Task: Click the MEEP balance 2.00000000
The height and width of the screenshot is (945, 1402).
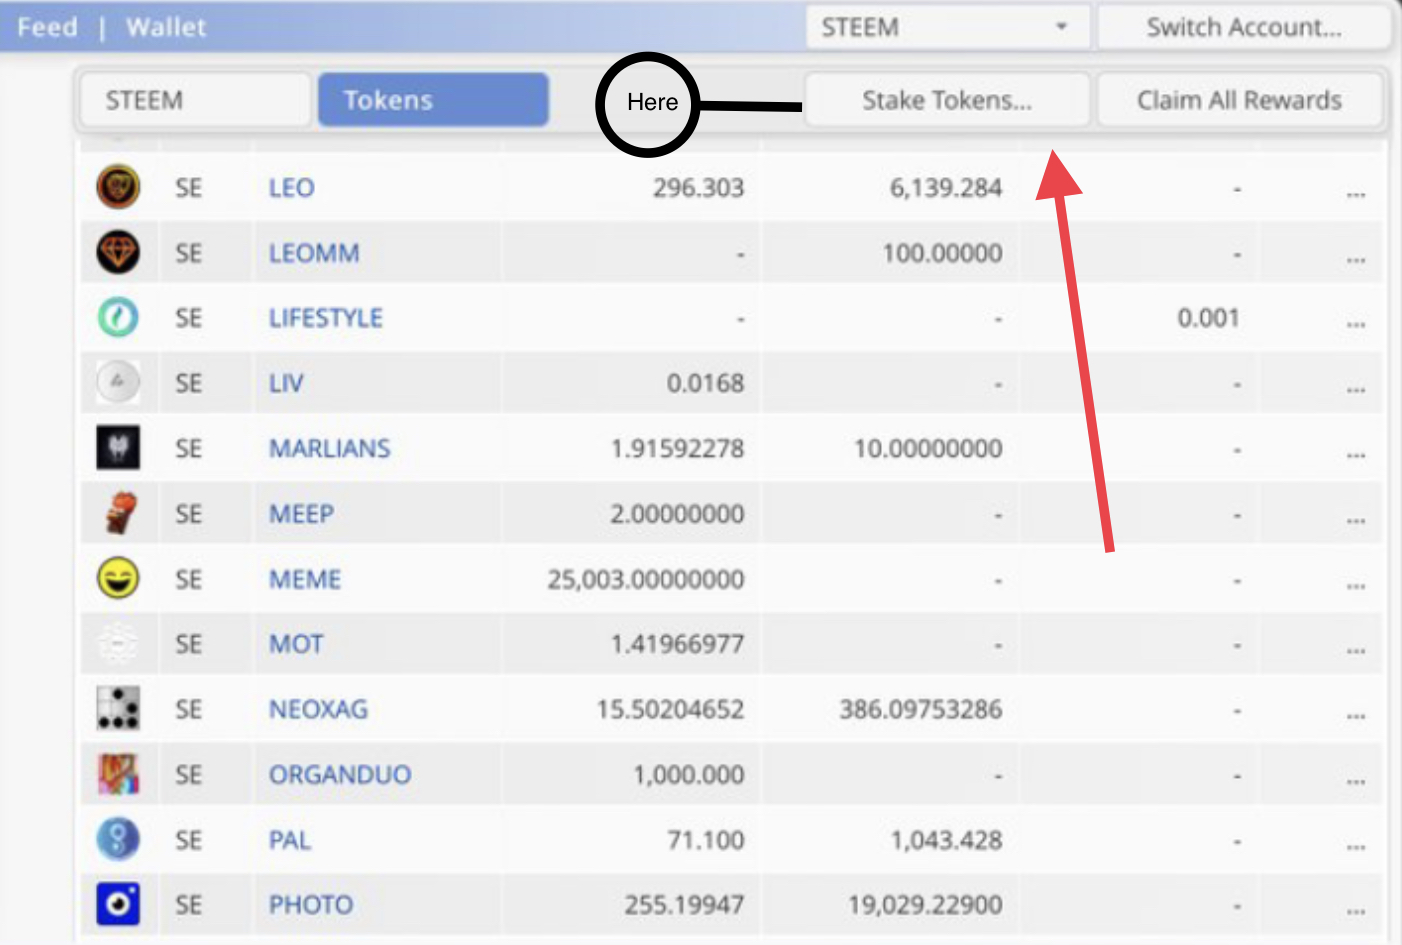Action: click(x=677, y=514)
